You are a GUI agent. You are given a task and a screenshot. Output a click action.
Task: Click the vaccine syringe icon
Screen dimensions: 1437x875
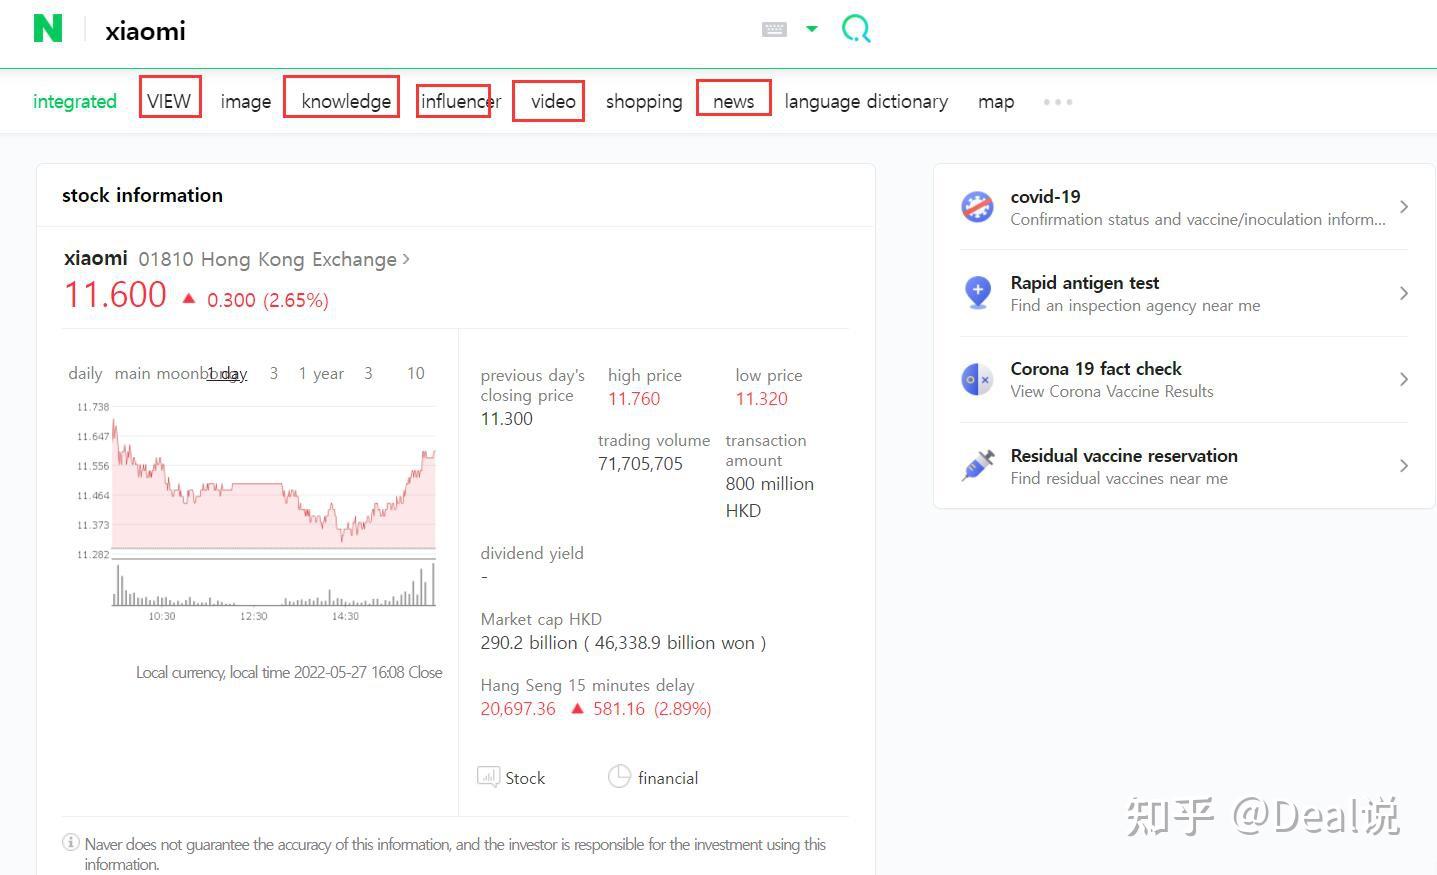[x=977, y=465]
